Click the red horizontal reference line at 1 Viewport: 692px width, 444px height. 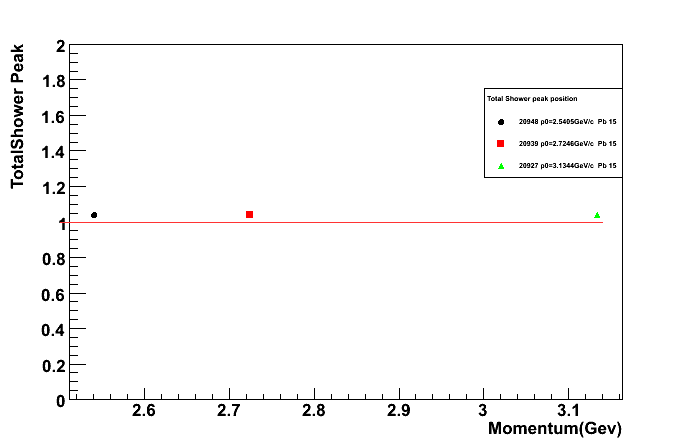(x=331, y=222)
